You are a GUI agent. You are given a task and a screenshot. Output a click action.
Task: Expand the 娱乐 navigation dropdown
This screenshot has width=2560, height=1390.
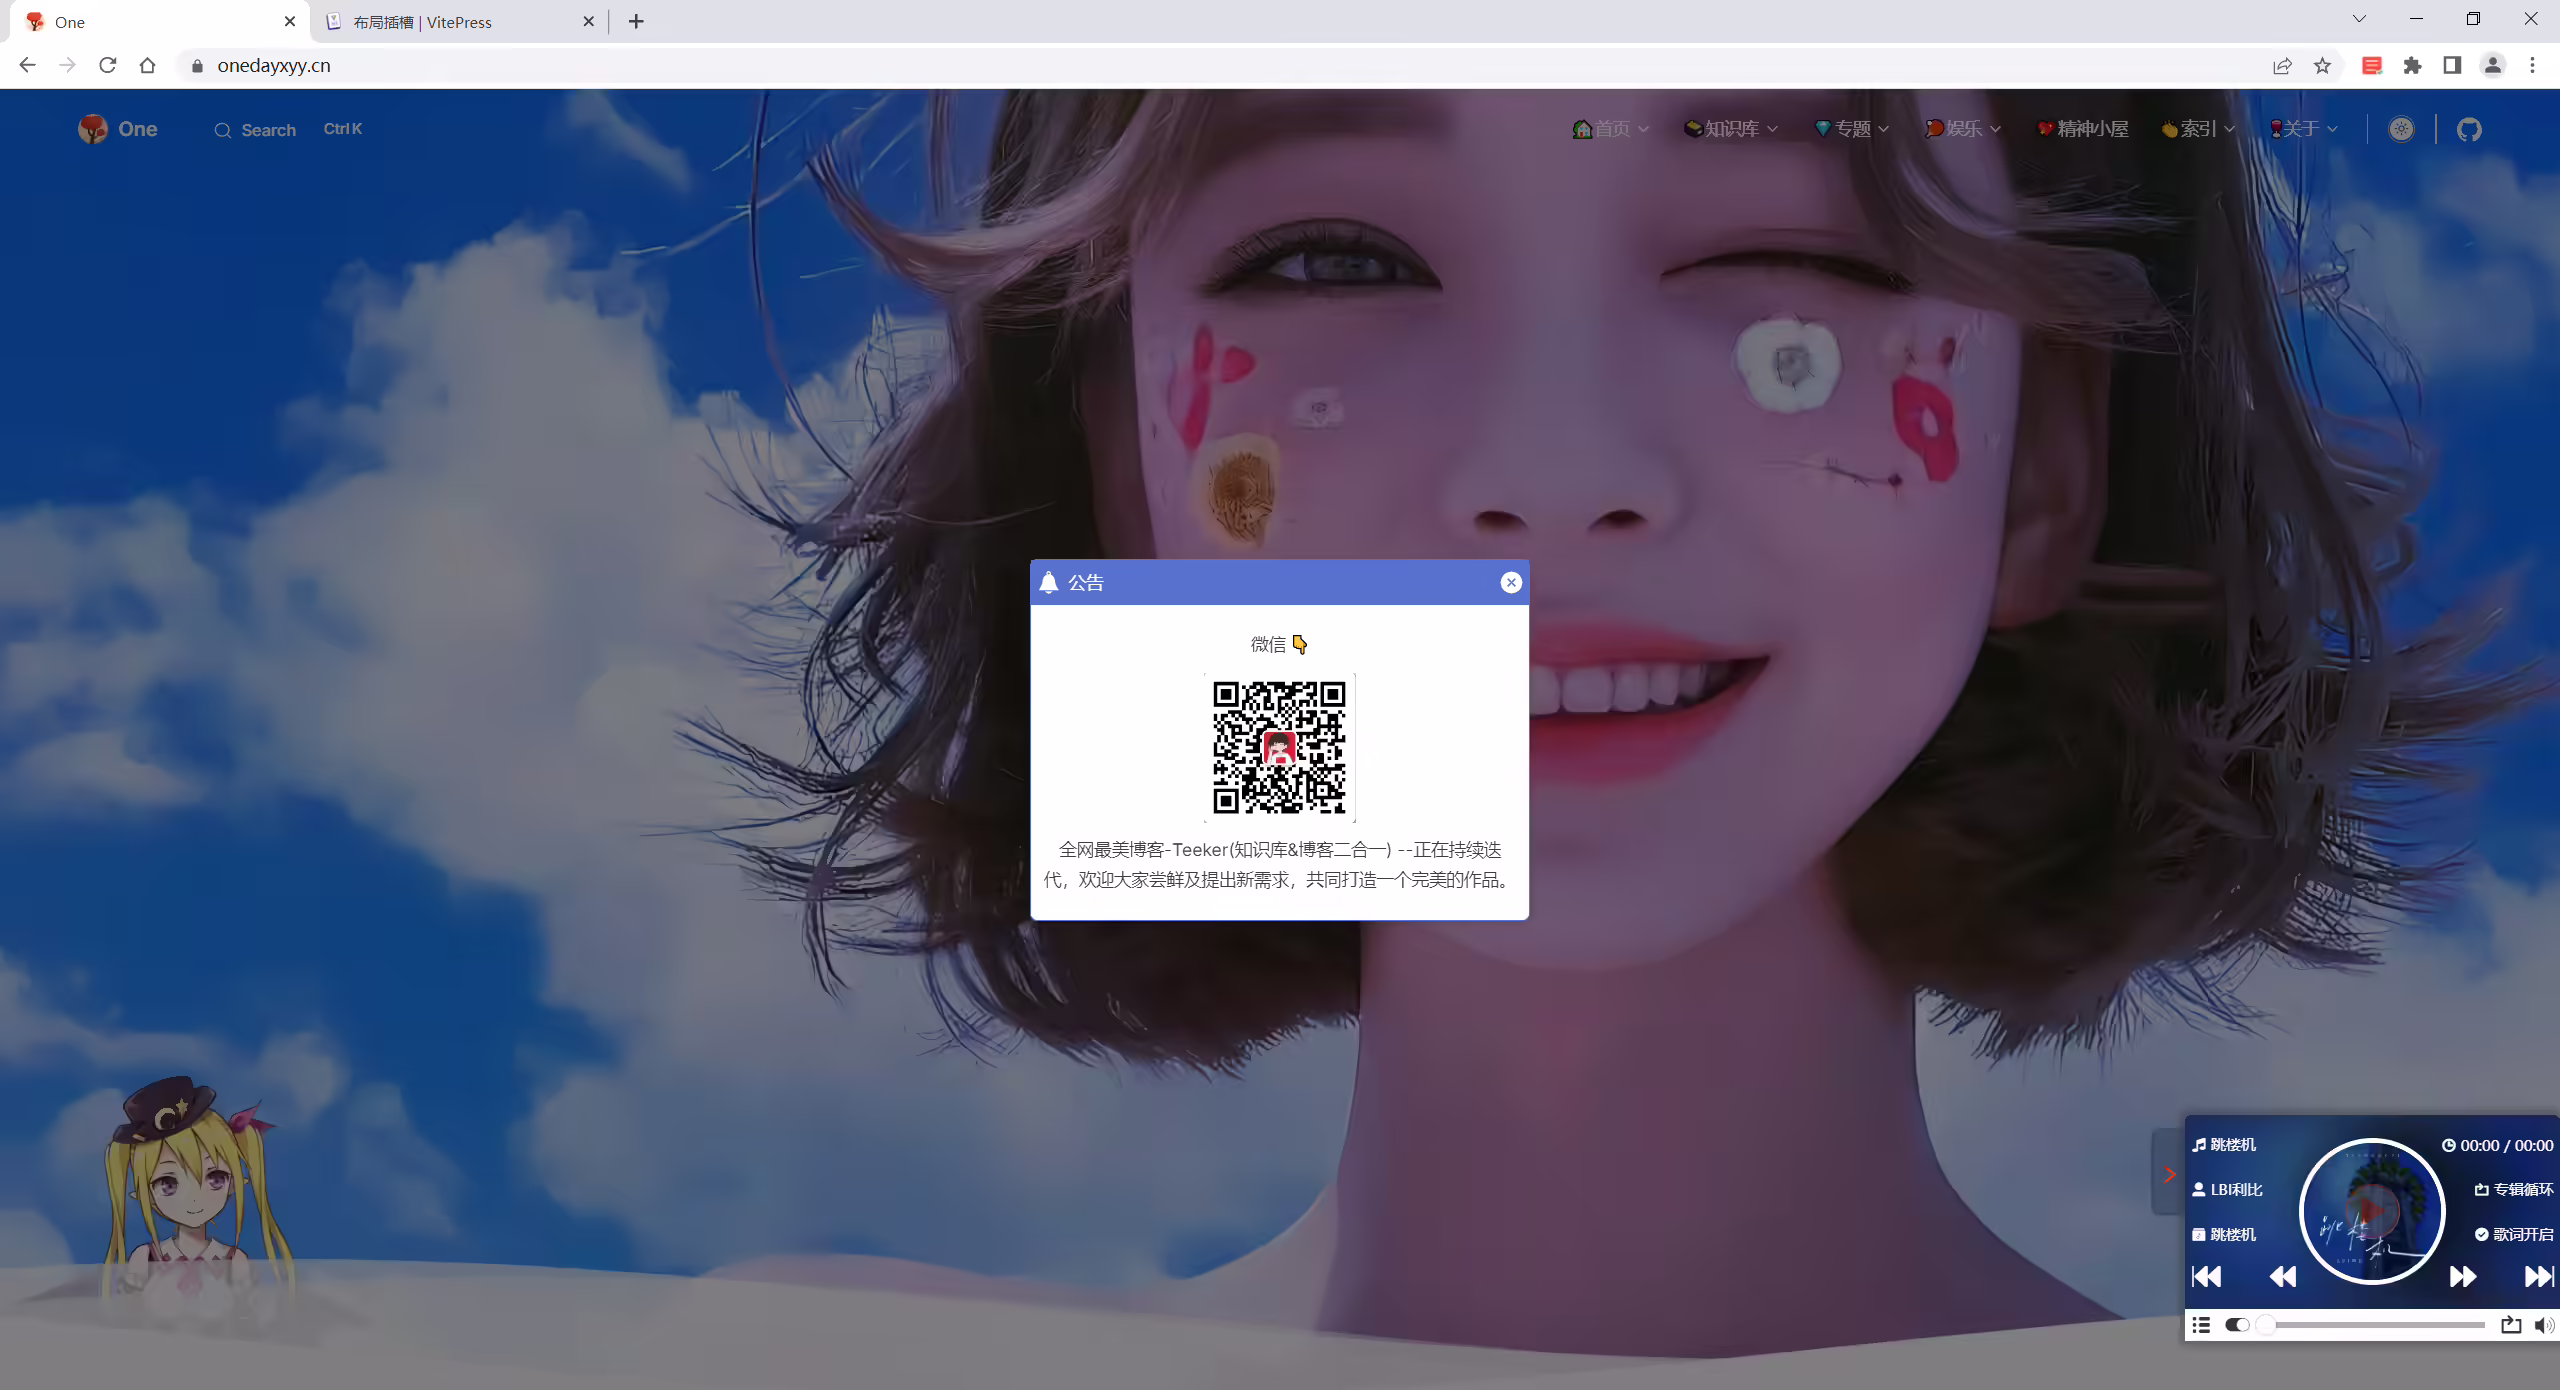click(x=1963, y=129)
